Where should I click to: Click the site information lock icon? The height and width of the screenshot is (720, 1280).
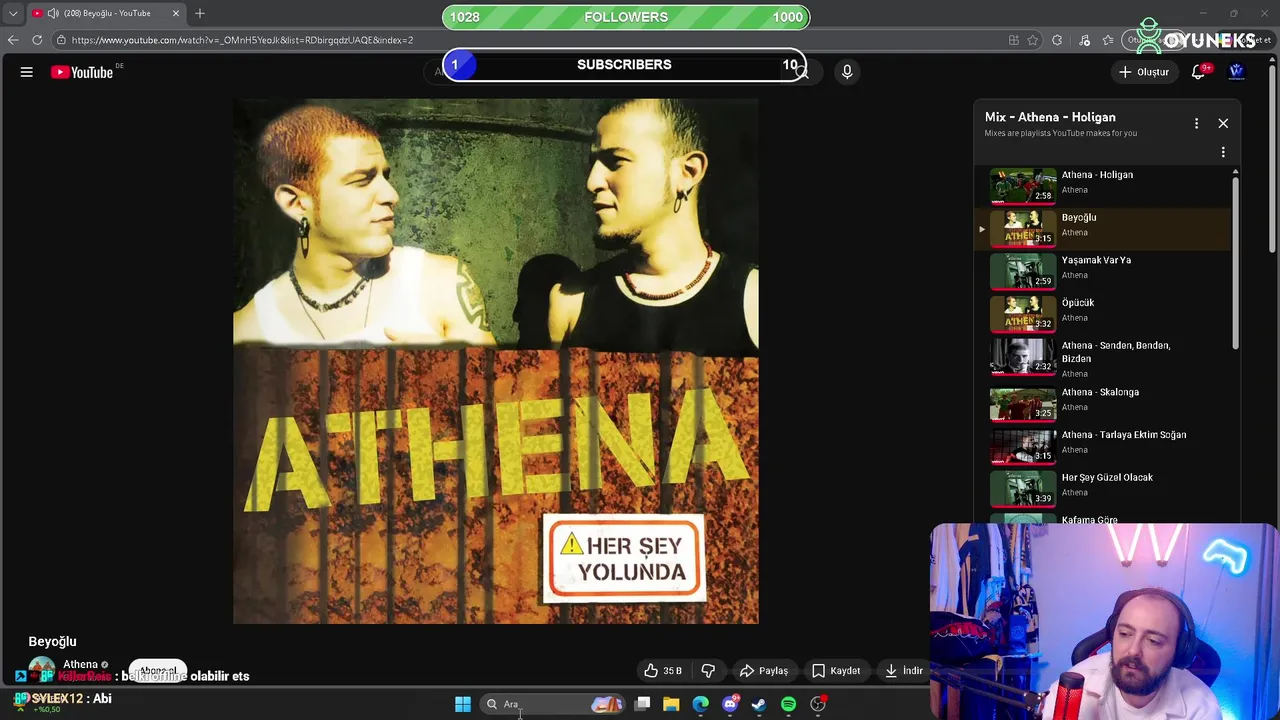(x=61, y=40)
